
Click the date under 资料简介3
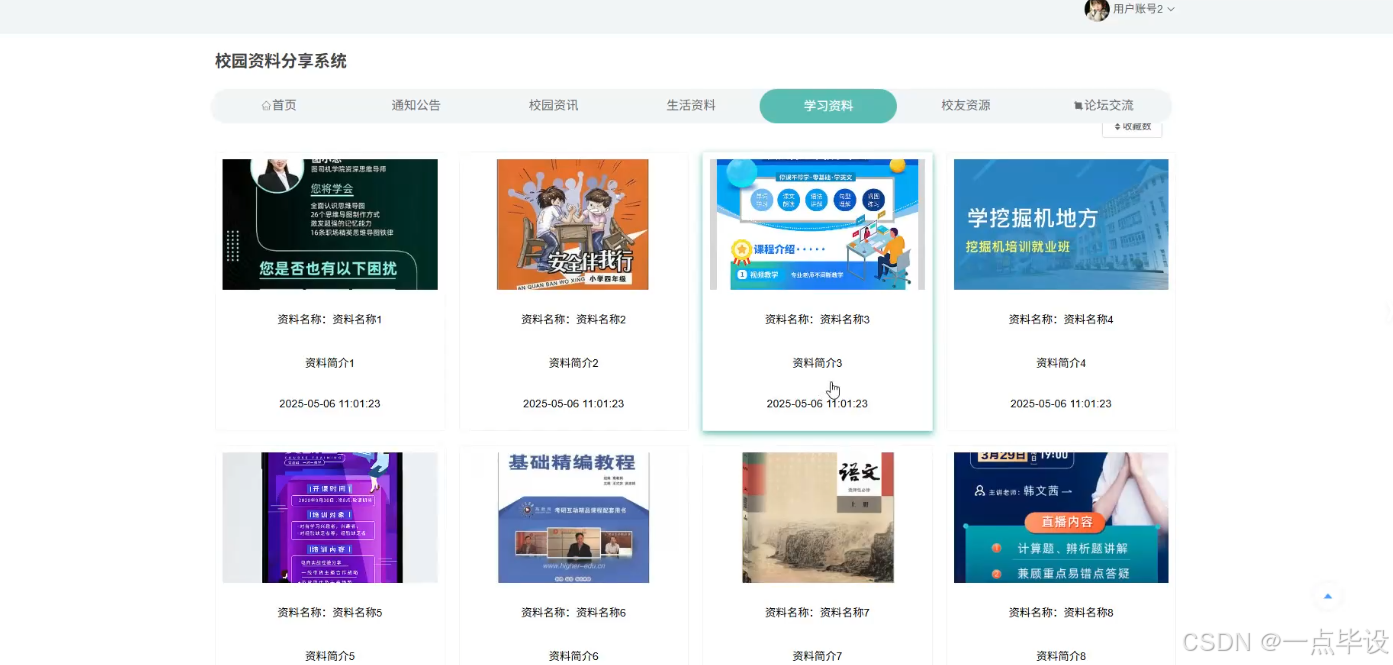[x=817, y=404]
